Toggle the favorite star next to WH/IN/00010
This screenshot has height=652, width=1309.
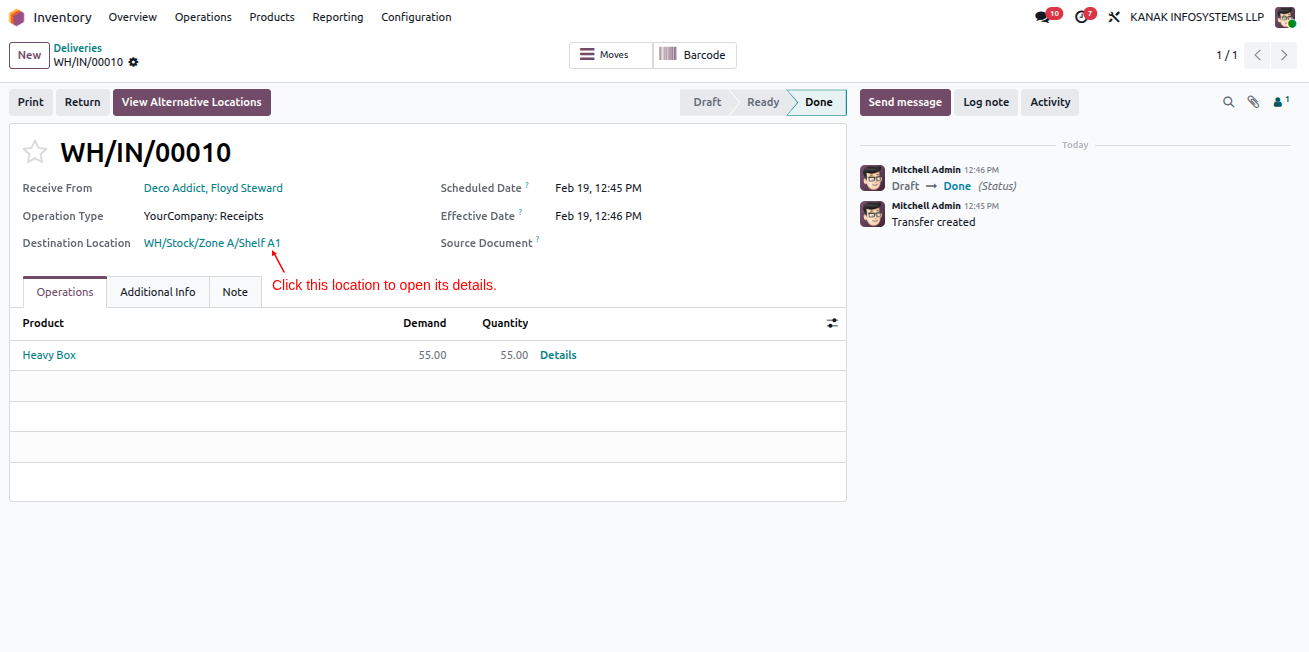coord(35,152)
